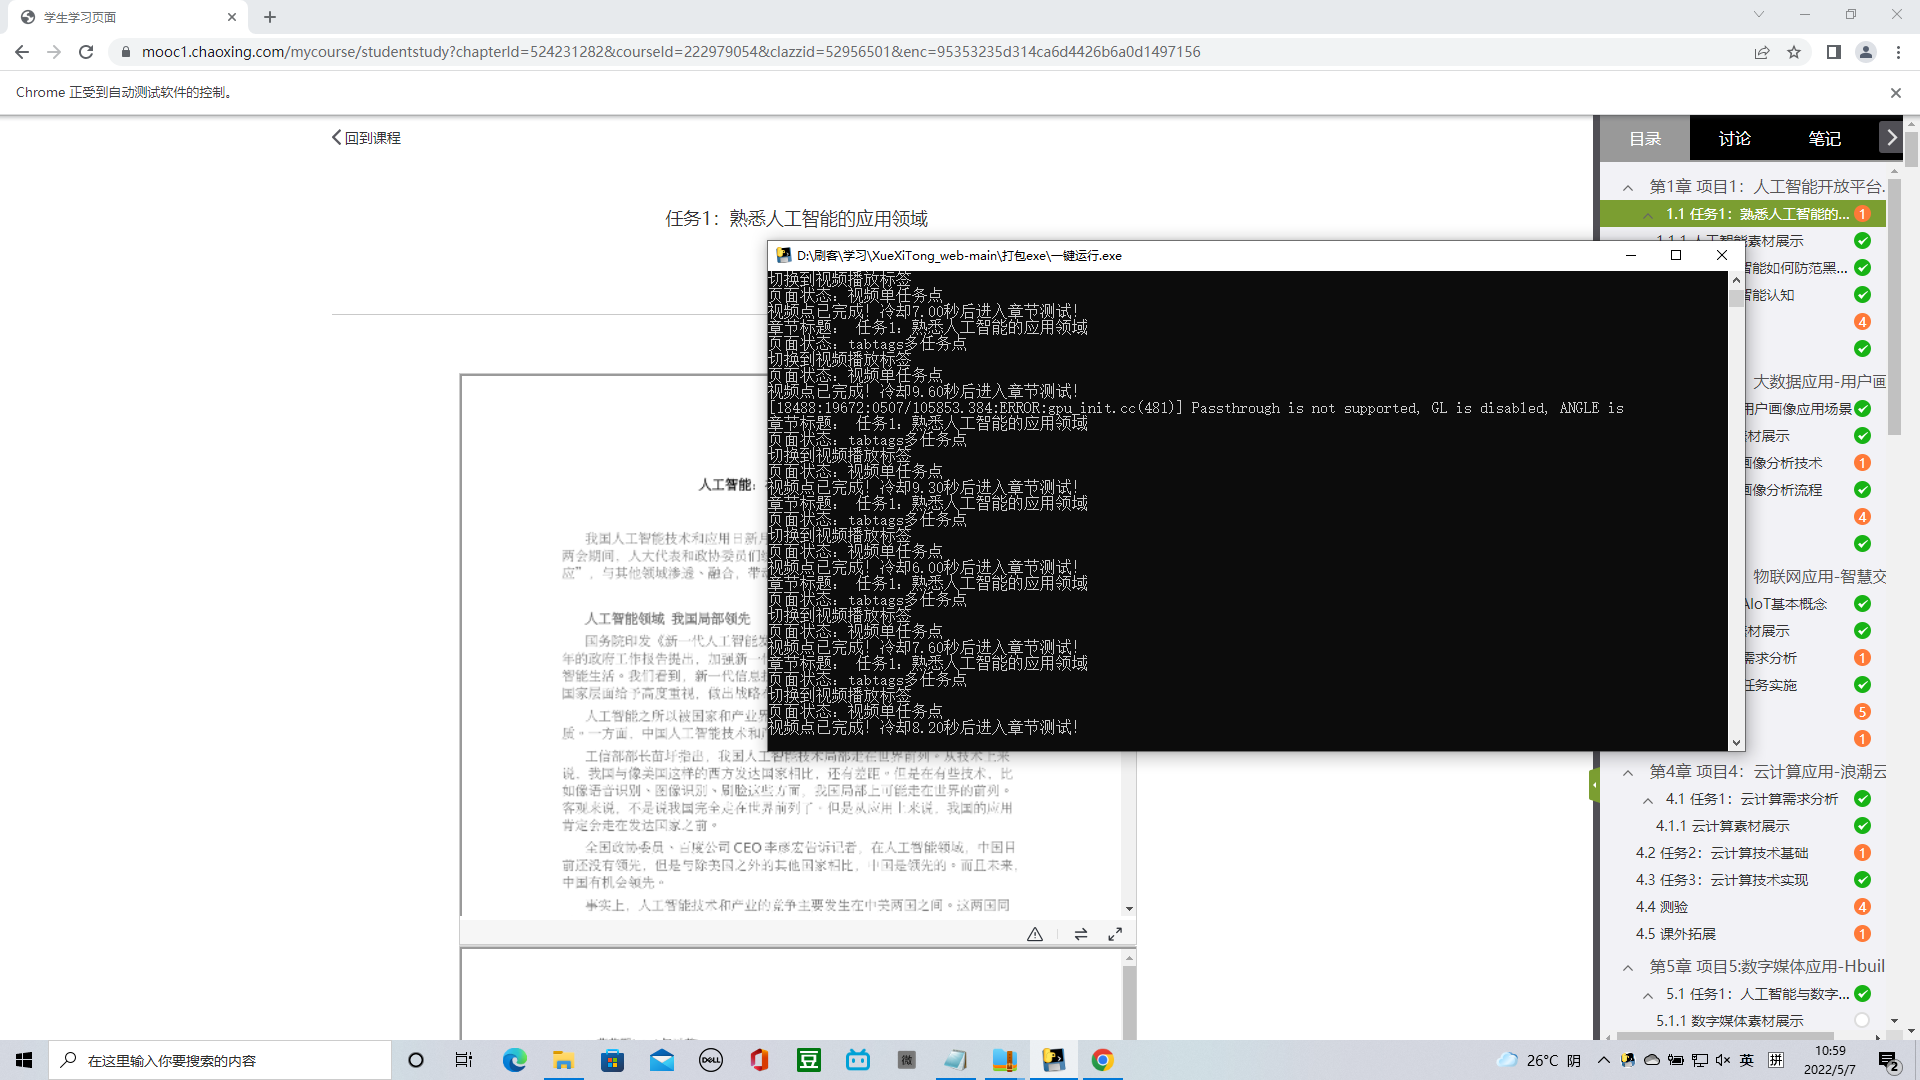This screenshot has width=1920, height=1080.
Task: Collapse the 第1章 项目1 chapter tree
Action: (x=1628, y=187)
